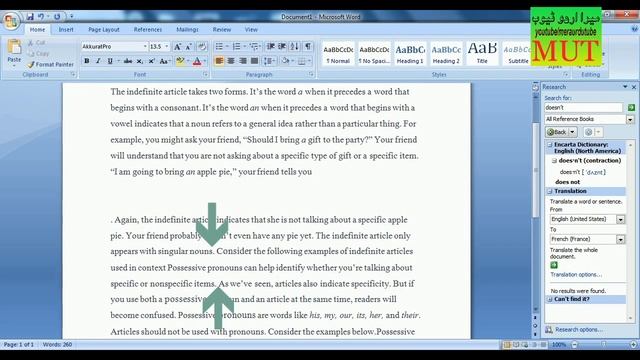The width and height of the screenshot is (640, 360).
Task: Click the Search for field containing doesn't
Action: [x=583, y=107]
